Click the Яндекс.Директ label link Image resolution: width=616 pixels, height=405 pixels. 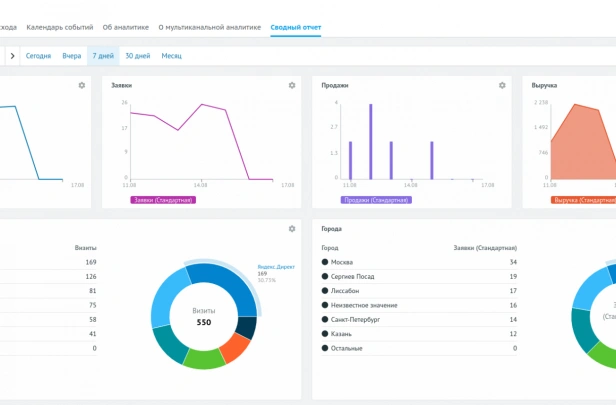tap(276, 267)
